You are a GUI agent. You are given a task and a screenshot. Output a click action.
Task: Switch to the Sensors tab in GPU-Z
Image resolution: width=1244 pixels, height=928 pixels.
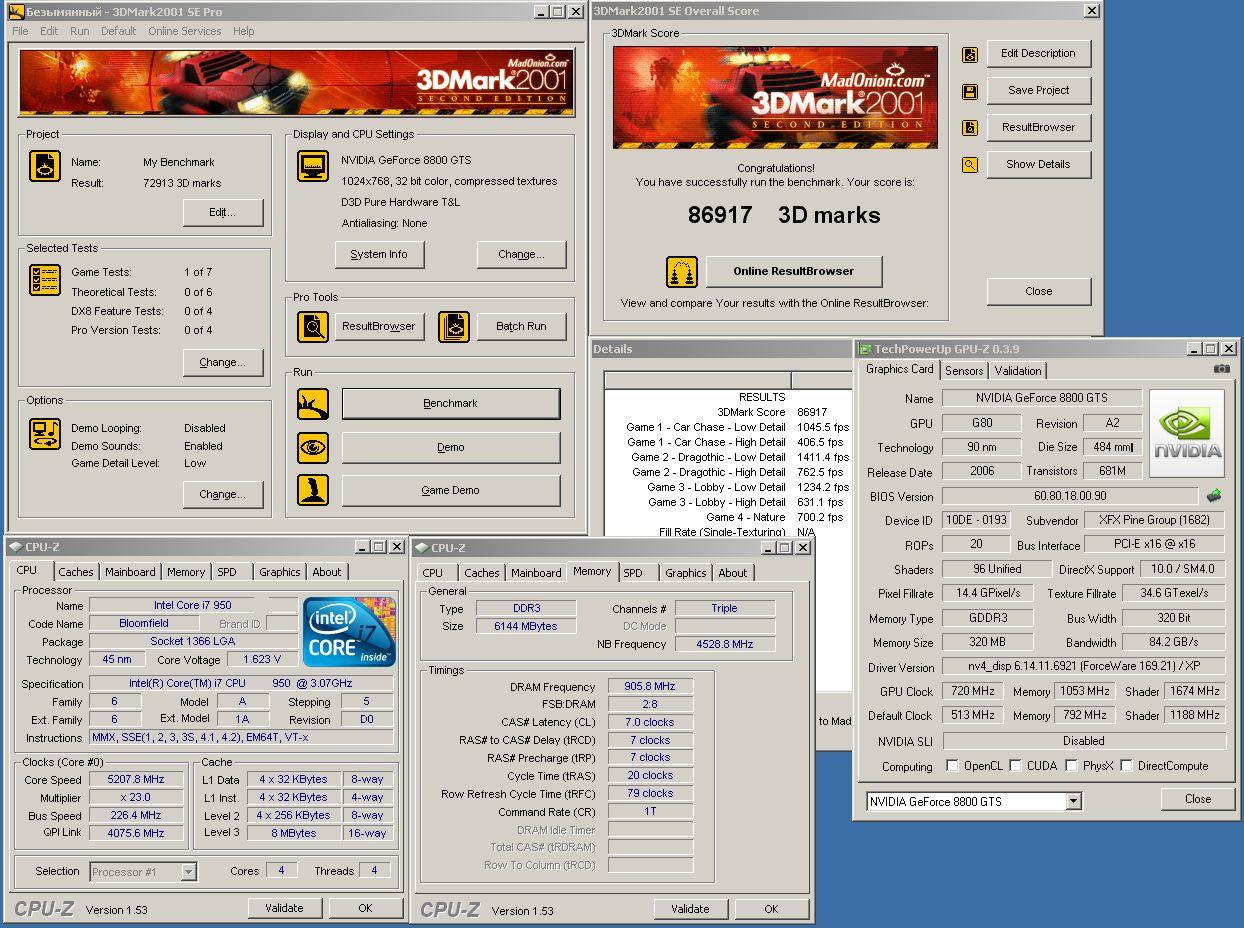pos(964,371)
